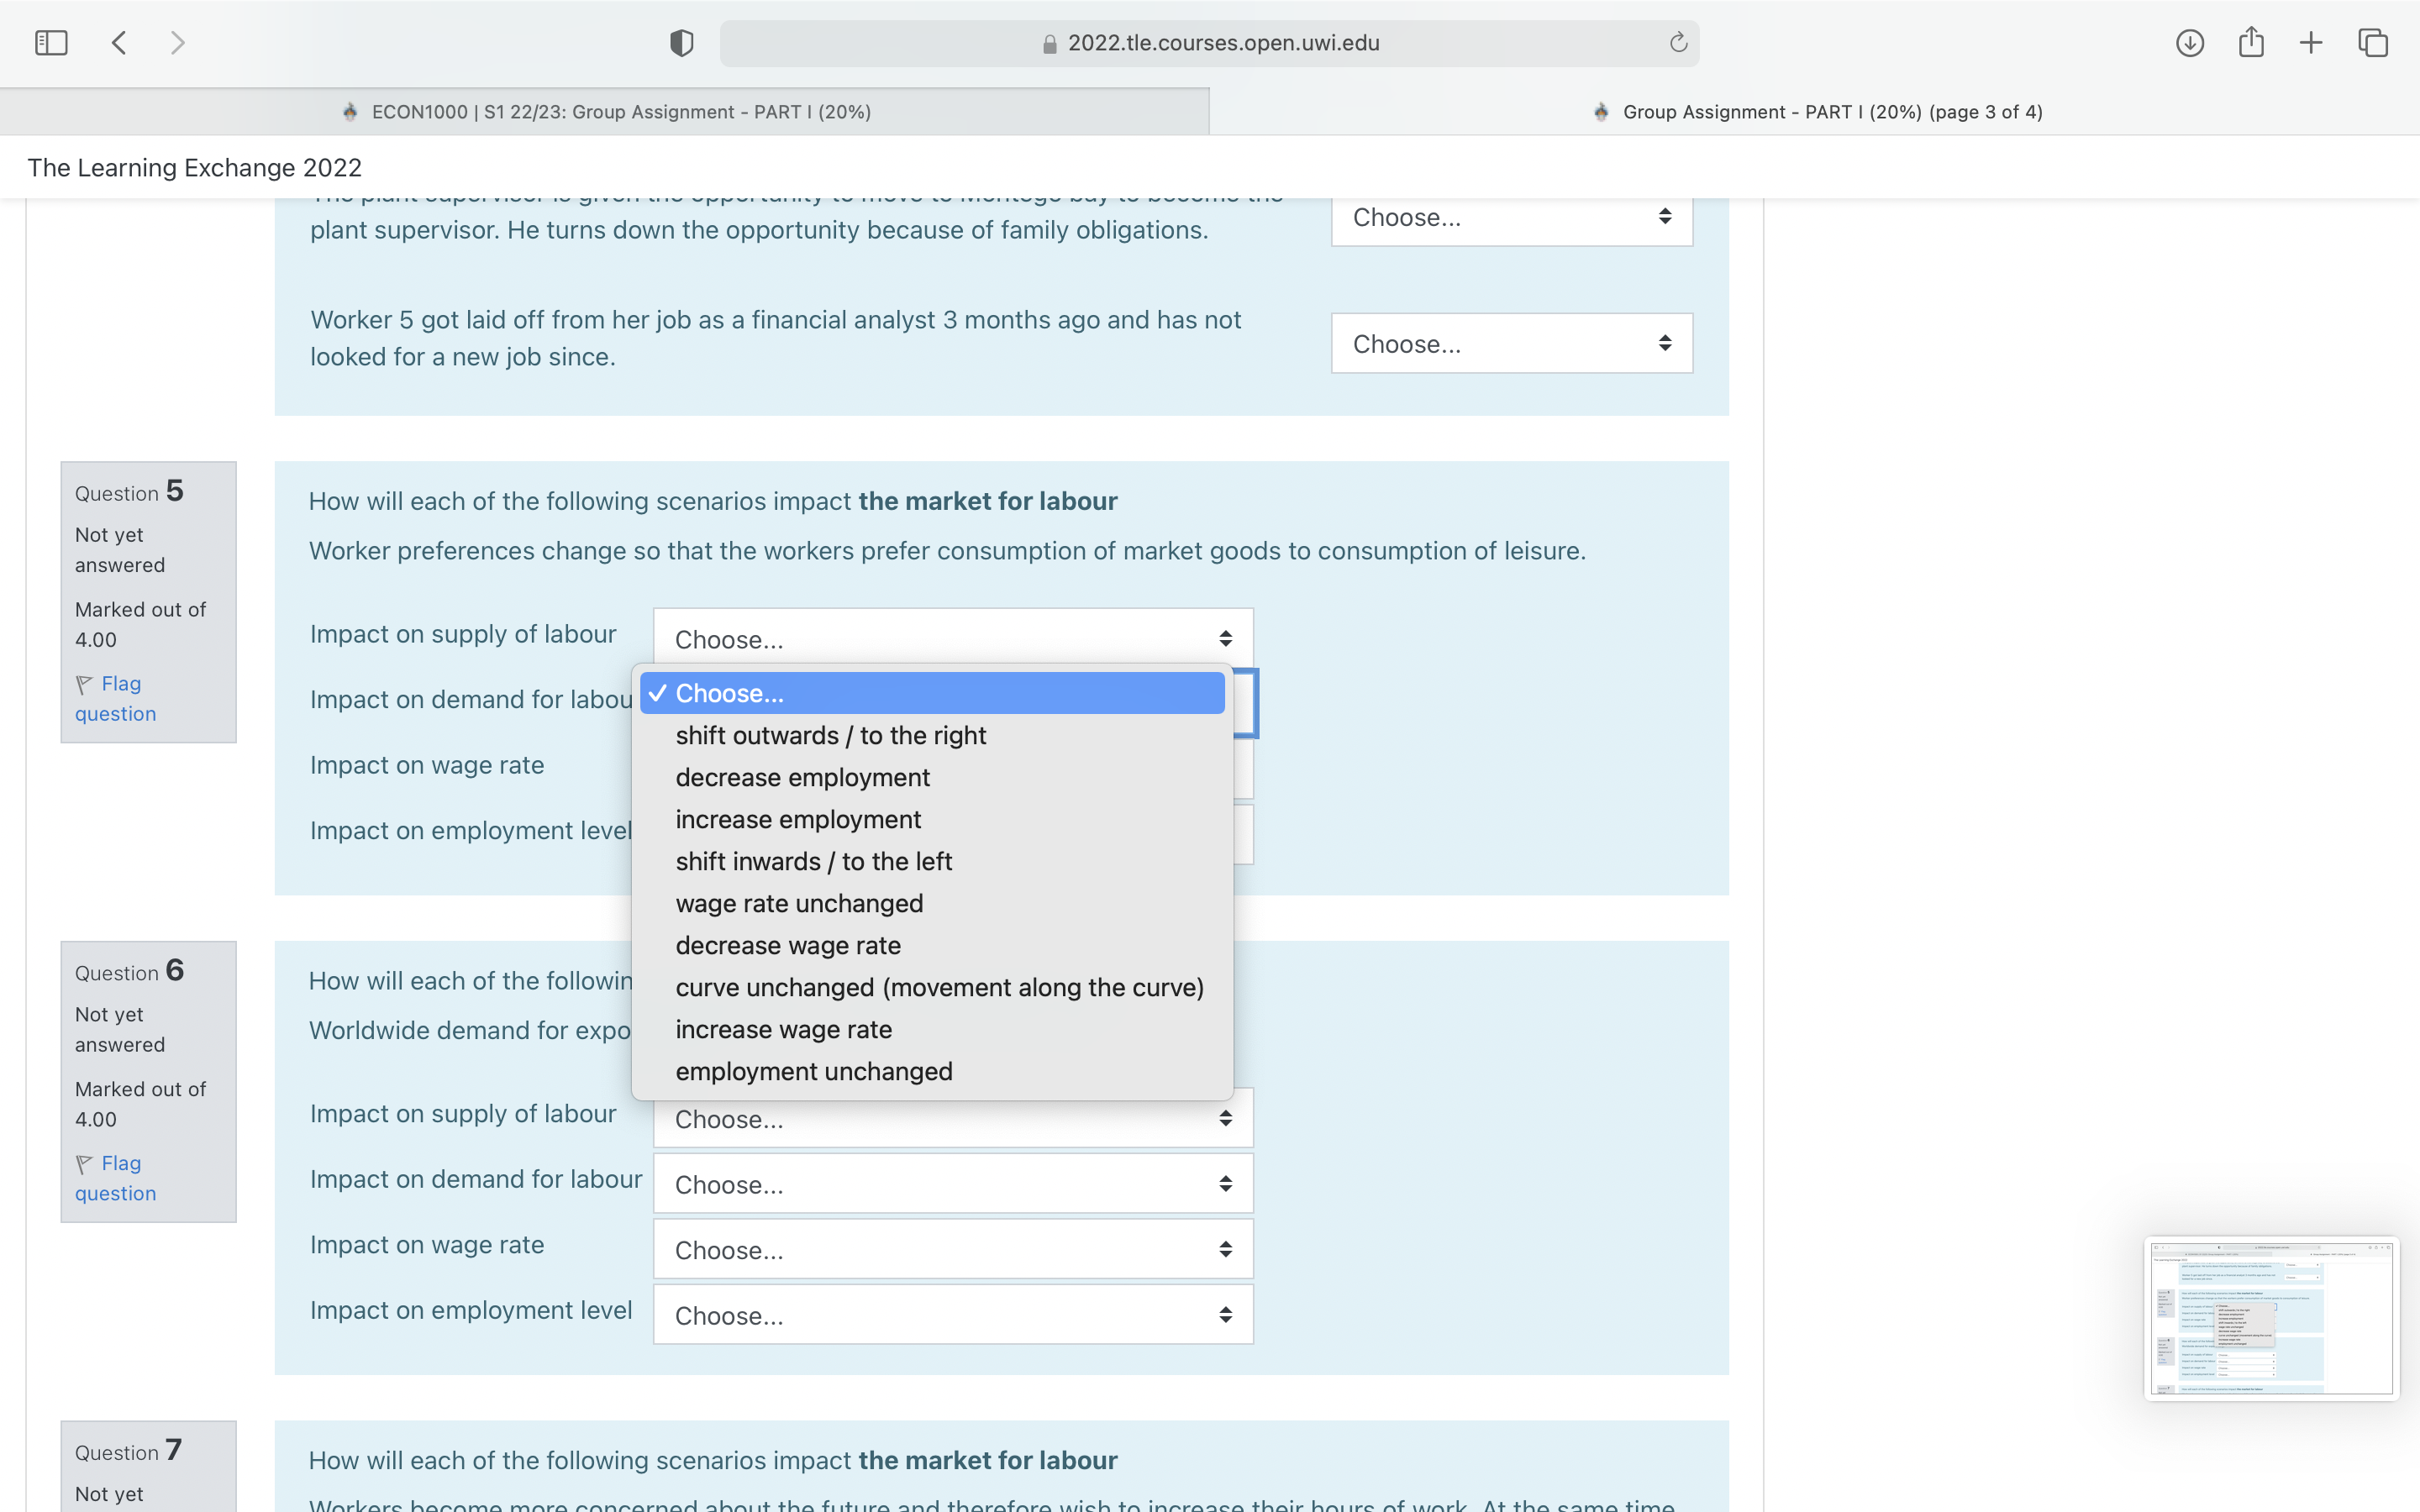The width and height of the screenshot is (2420, 1512).
Task: Click the privacy shield icon
Action: coord(681,43)
